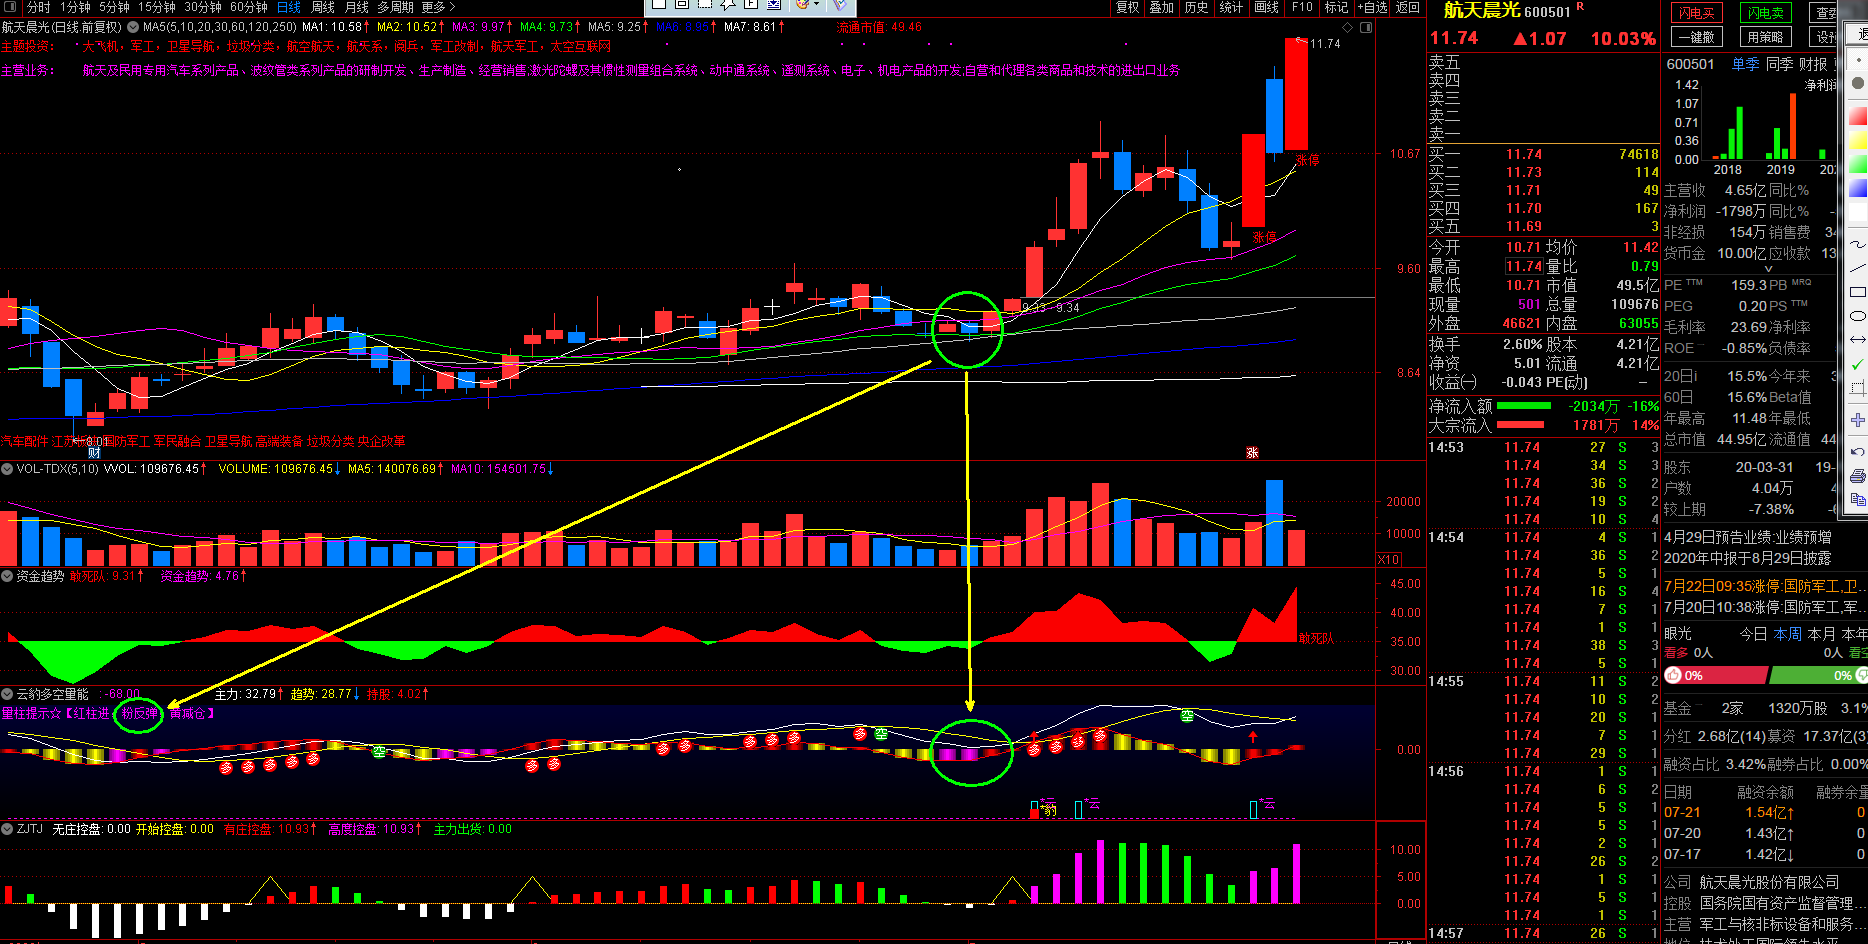This screenshot has height=944, width=1868.
Task: Select the ellipse drawing tool
Action: [x=1858, y=316]
